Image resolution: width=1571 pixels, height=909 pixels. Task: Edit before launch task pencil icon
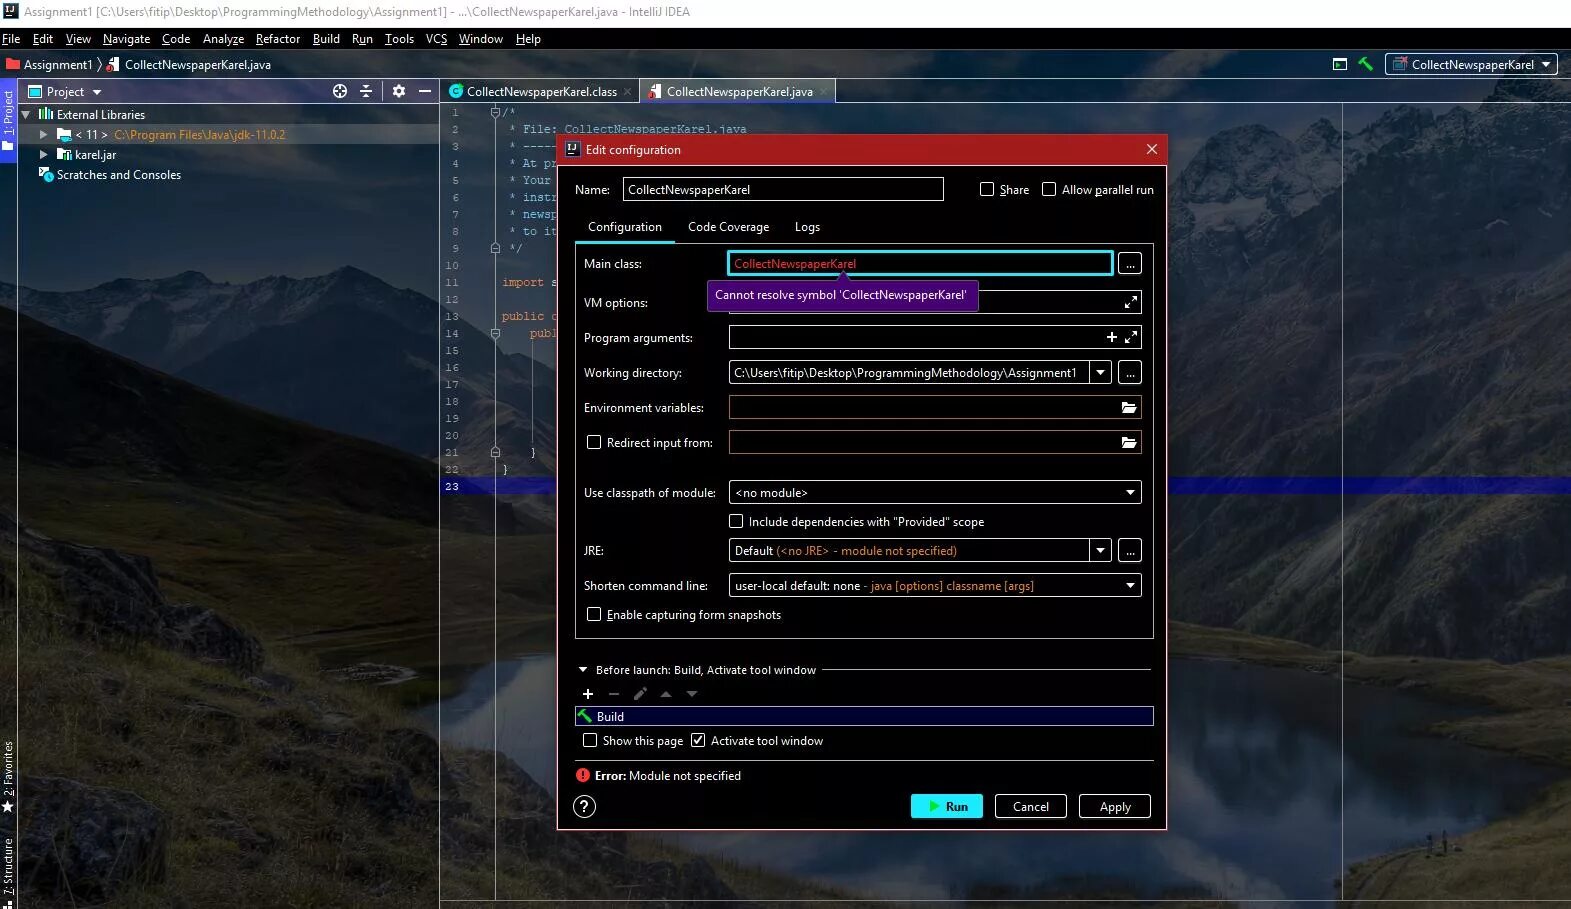coord(640,694)
